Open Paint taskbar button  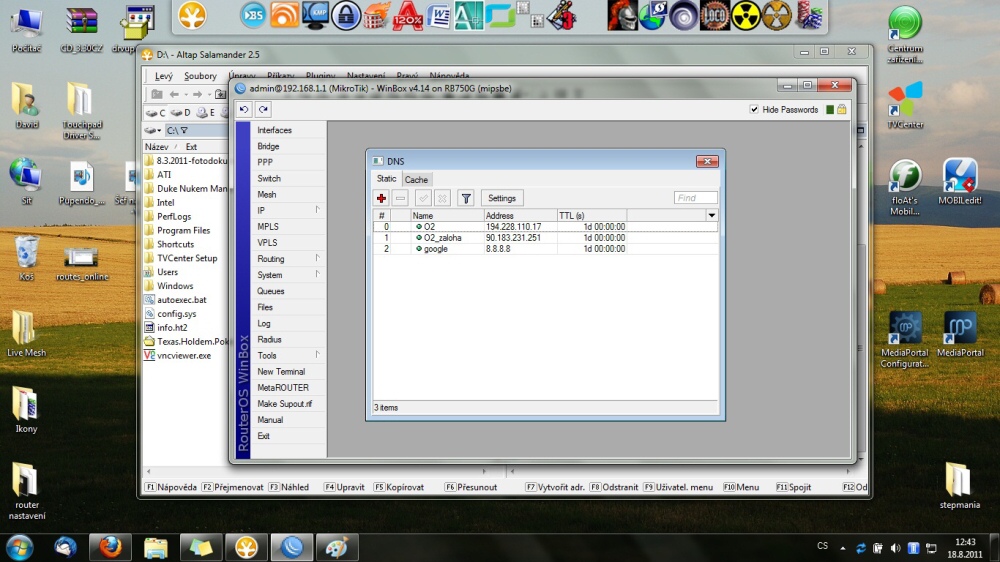[337, 547]
